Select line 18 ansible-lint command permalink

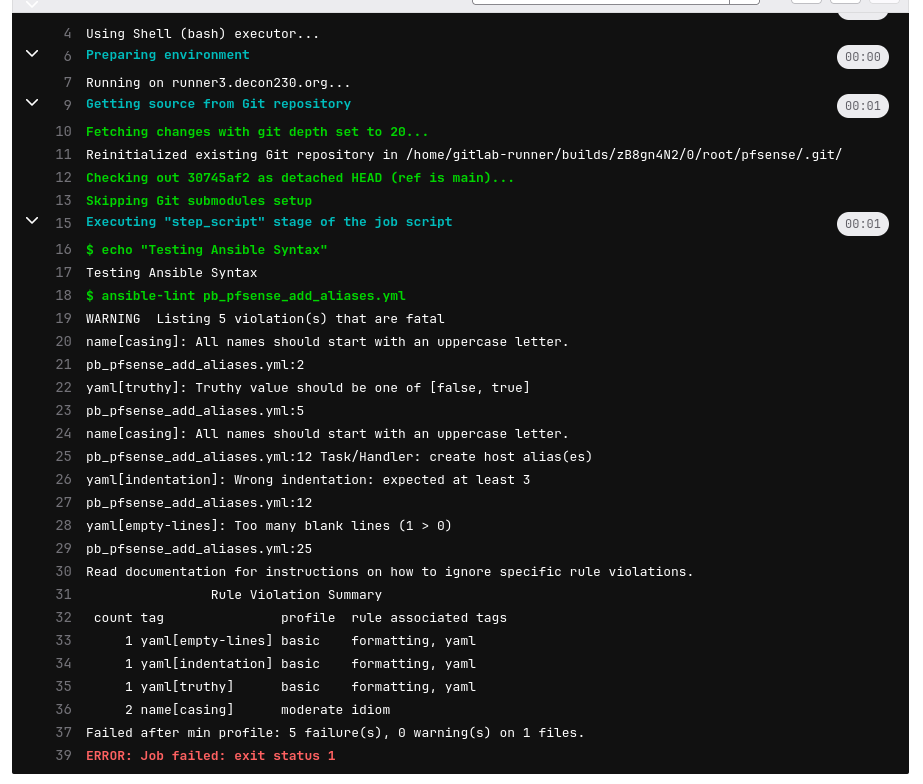(x=63, y=295)
